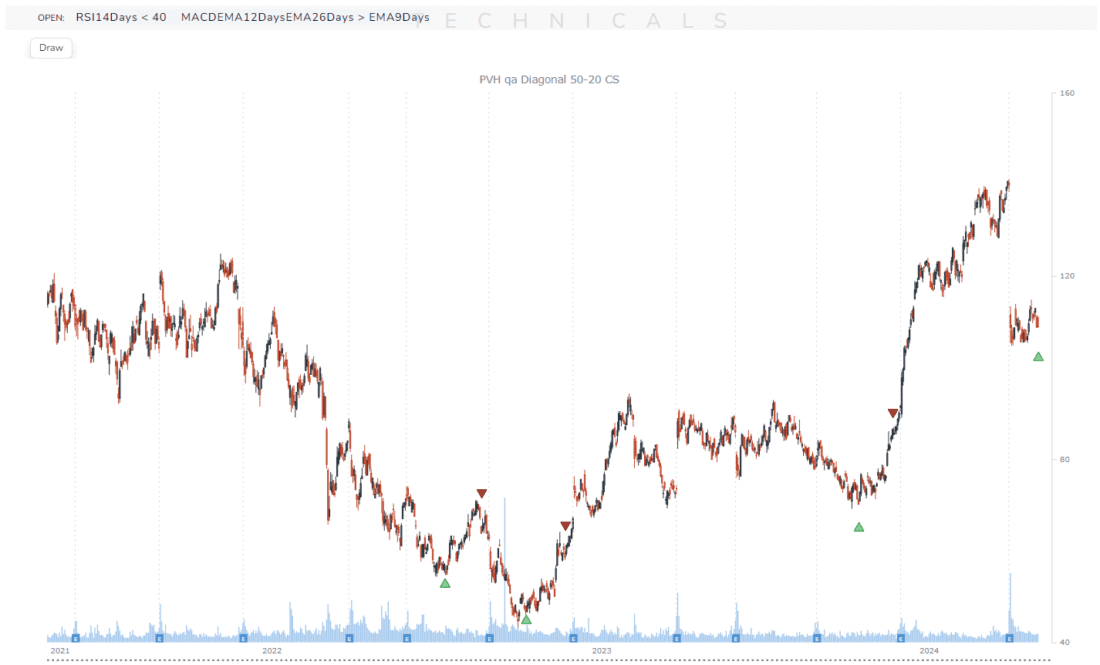Click the red sell marker before the late-2023 breakout
The width and height of the screenshot is (1100, 665).
point(893,411)
